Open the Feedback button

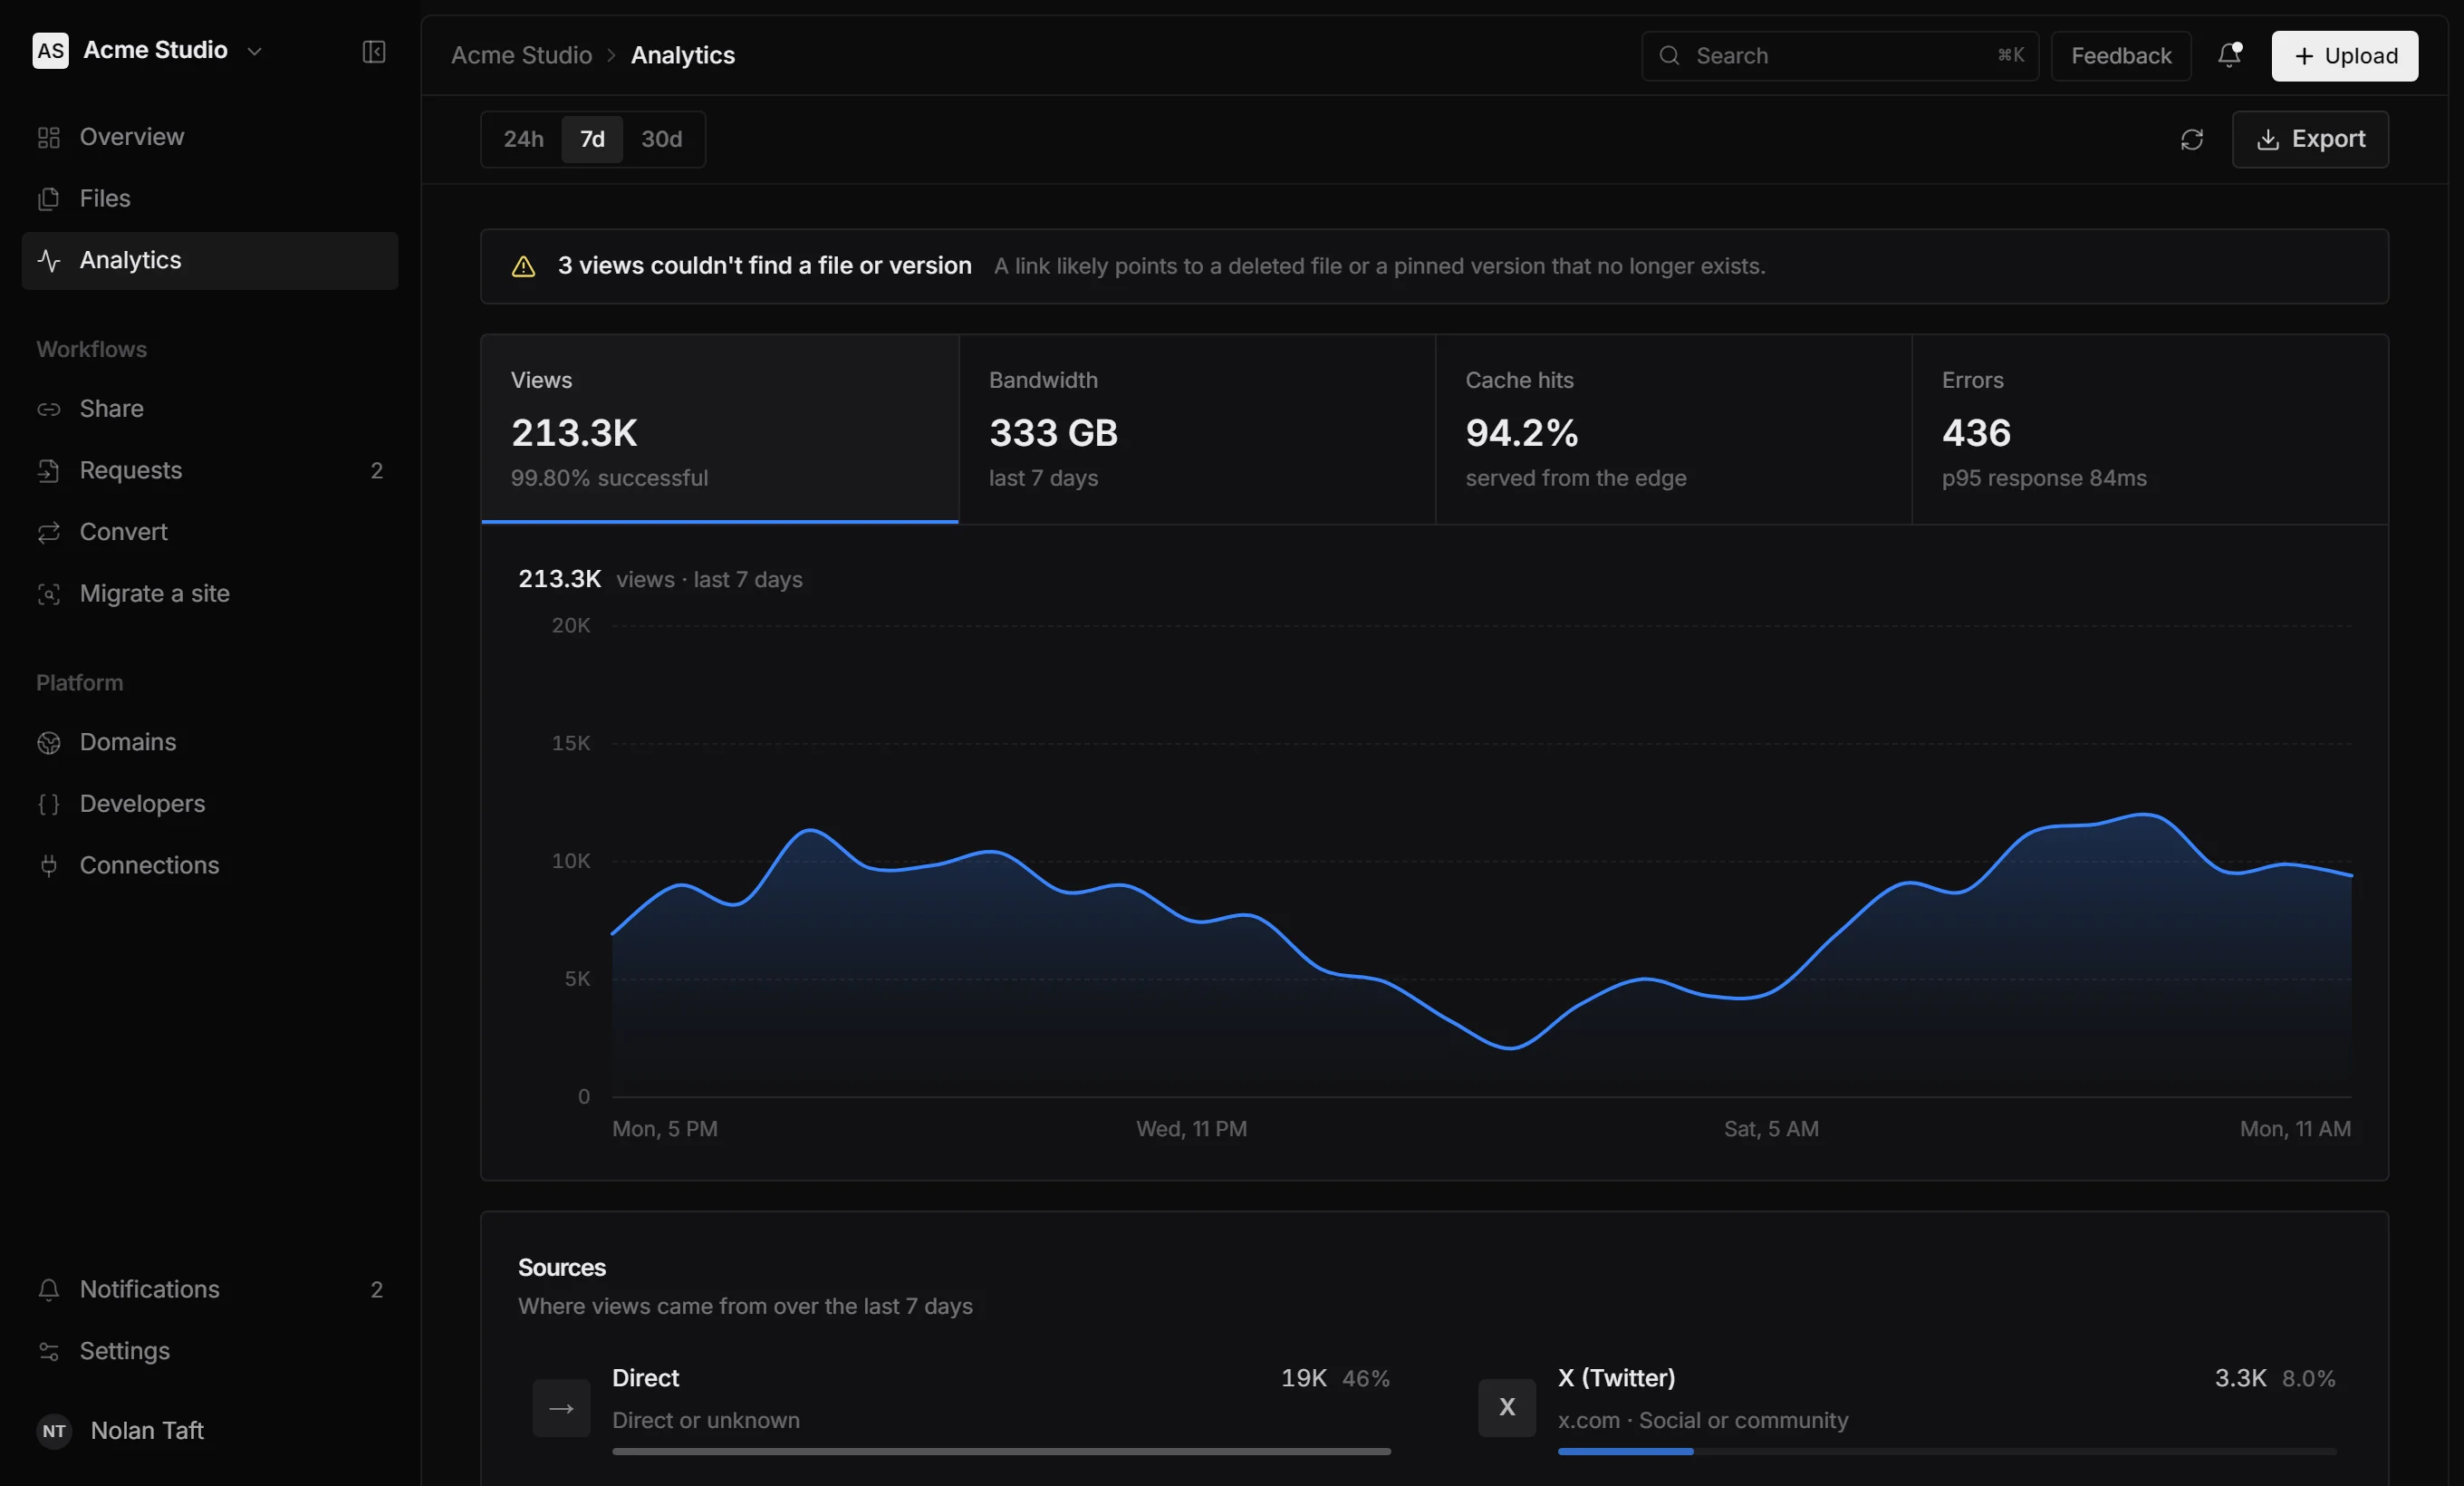tap(2121, 56)
